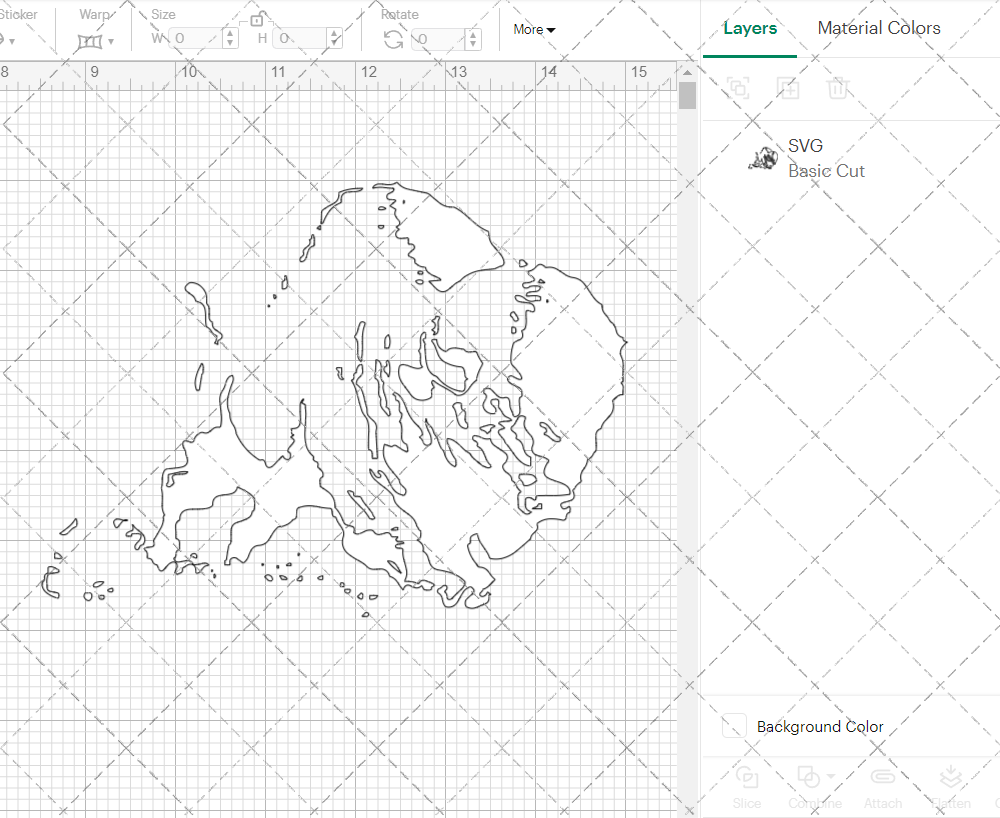Adjust the Height stepper arrows
The height and width of the screenshot is (818, 1000).
point(335,38)
